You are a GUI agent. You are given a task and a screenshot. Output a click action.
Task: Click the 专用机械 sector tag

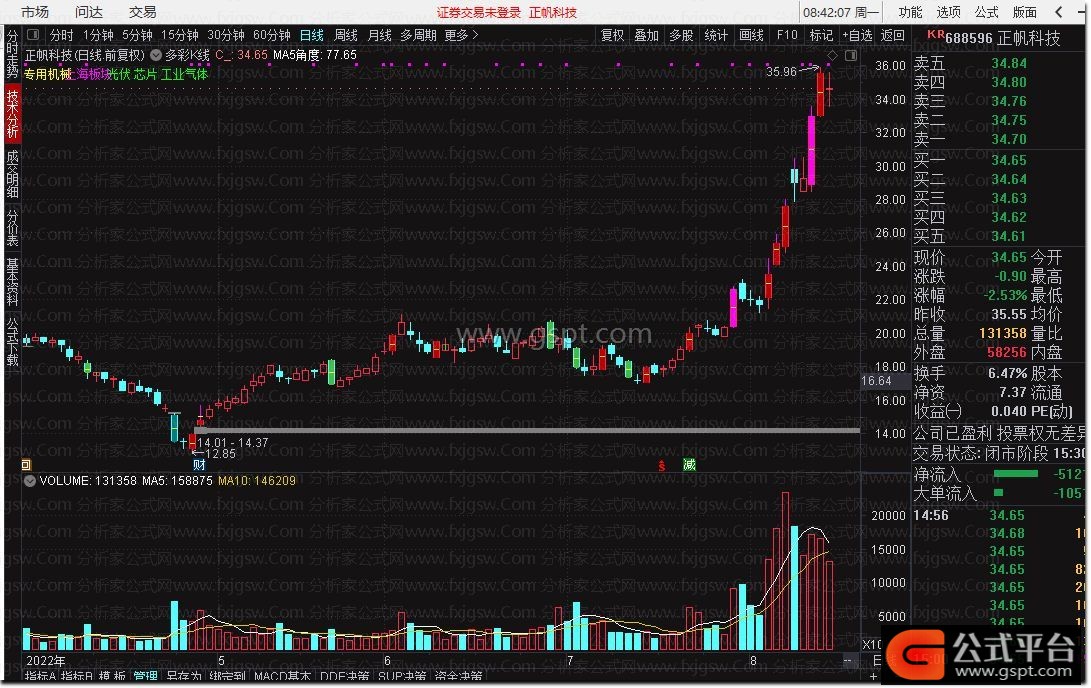(47, 74)
